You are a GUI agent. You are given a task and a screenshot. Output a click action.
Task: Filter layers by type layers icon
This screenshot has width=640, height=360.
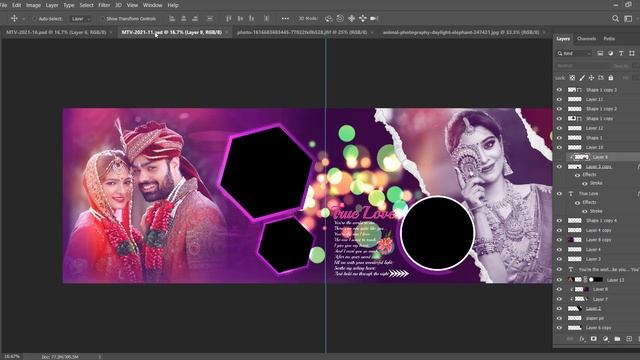point(621,53)
